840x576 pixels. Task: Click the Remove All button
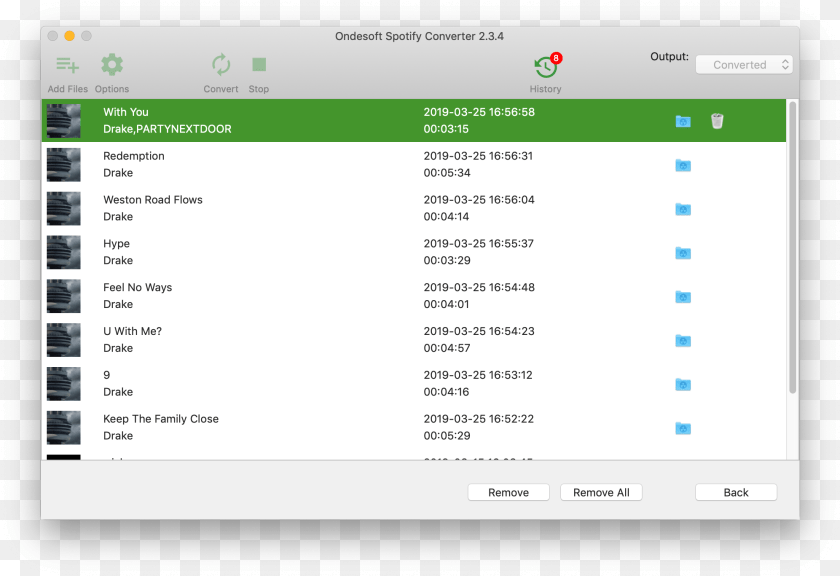pyautogui.click(x=601, y=492)
